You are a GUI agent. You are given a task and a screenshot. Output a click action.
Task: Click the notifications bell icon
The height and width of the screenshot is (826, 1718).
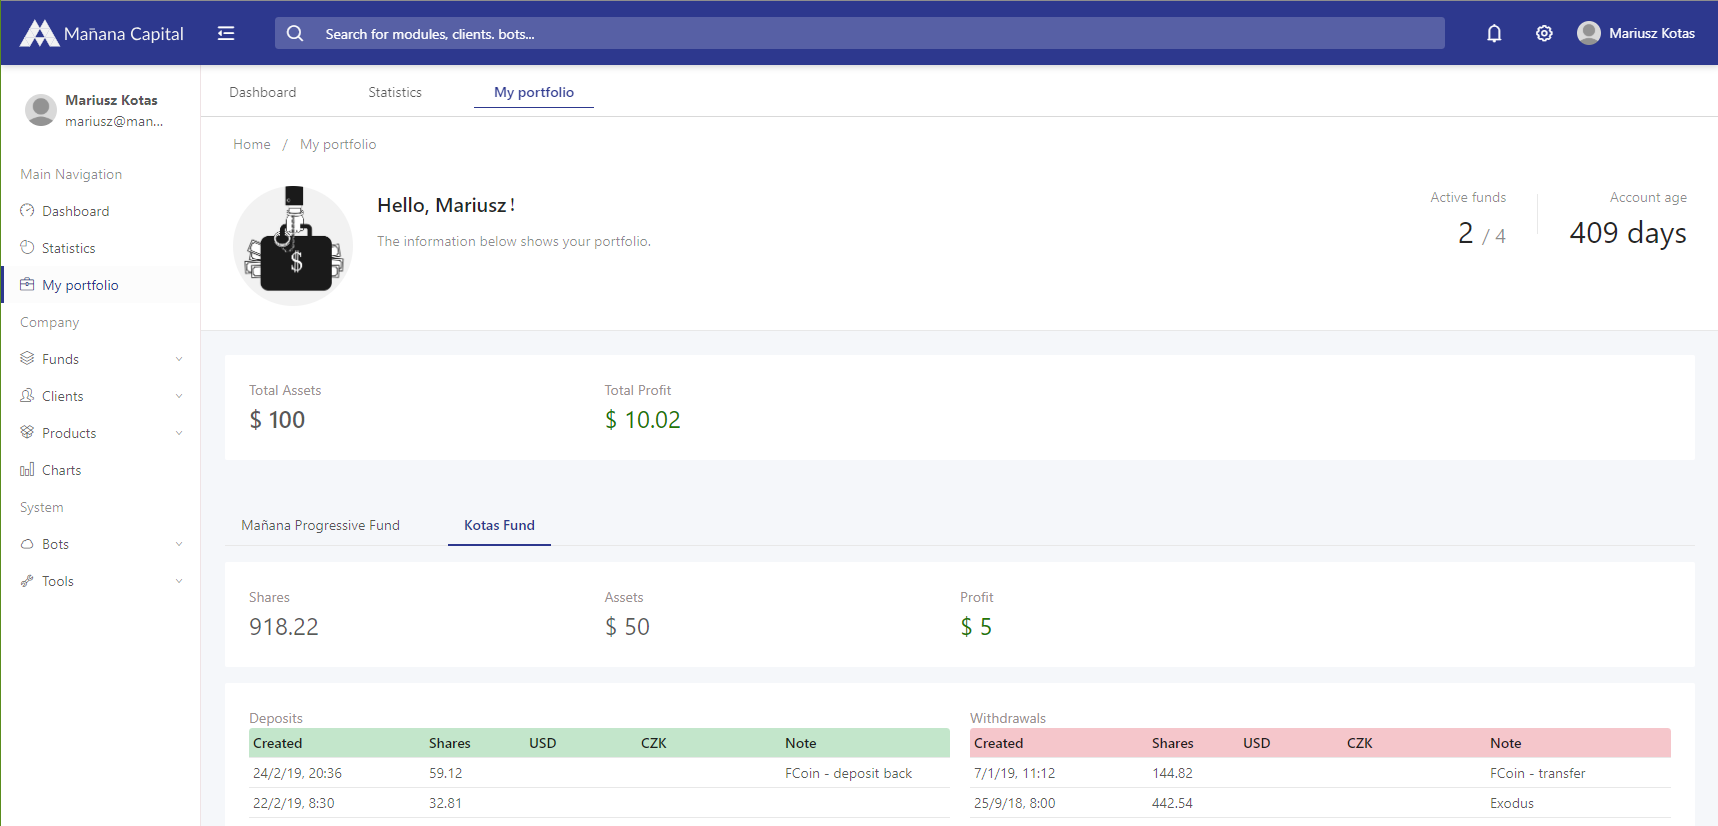[1494, 33]
